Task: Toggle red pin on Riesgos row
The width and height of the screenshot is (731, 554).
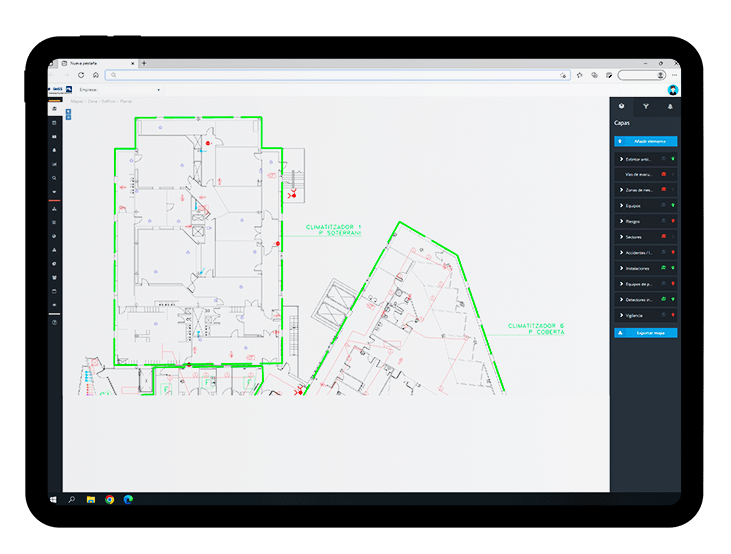Action: [673, 221]
